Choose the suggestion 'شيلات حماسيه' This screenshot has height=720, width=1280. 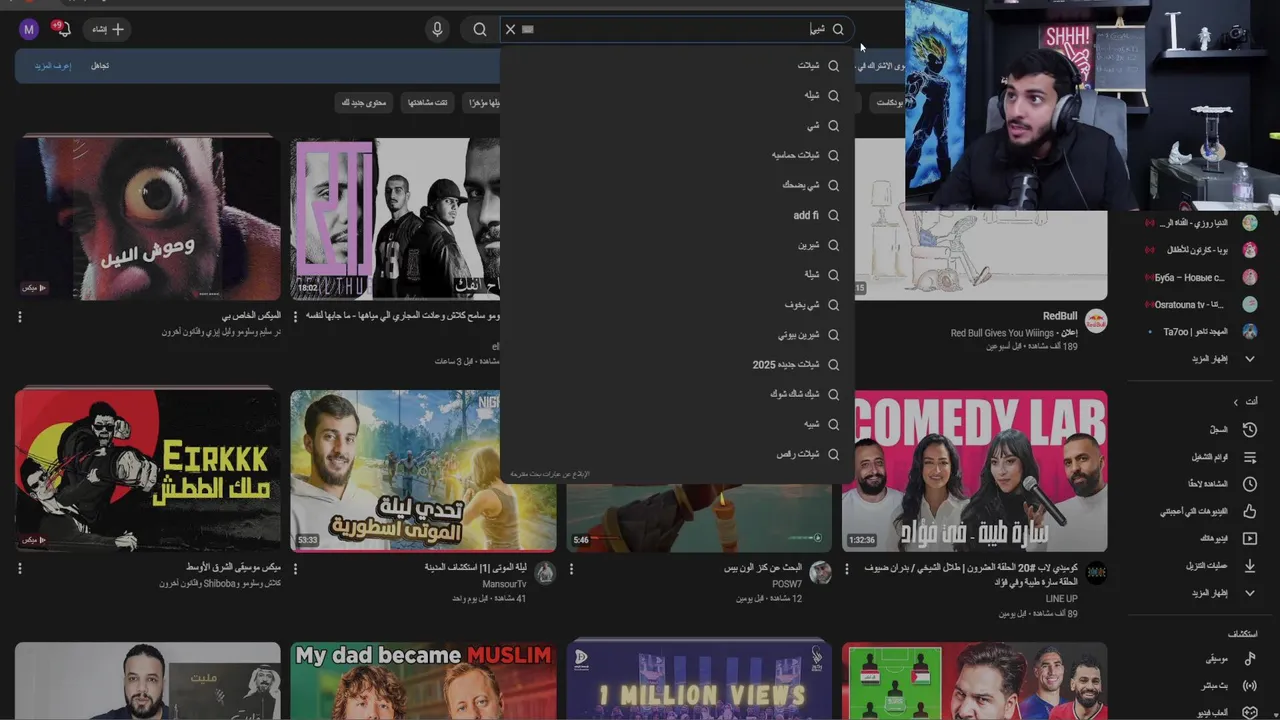[677, 155]
